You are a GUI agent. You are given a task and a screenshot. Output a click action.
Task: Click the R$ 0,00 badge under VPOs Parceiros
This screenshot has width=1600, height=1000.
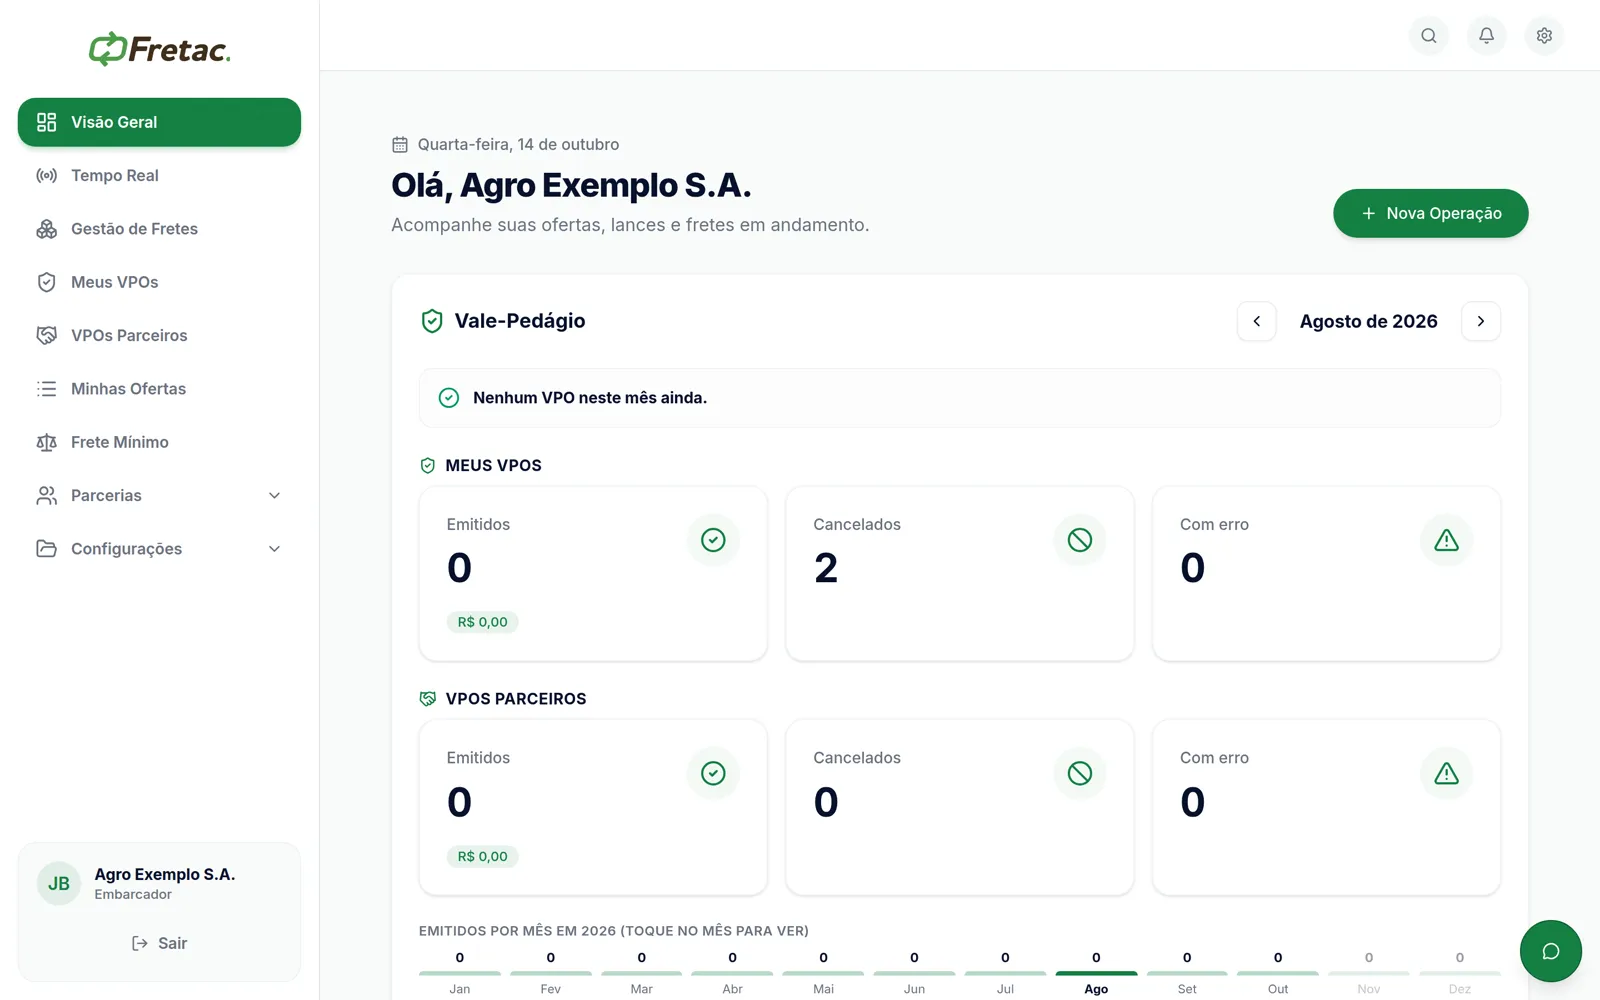pyautogui.click(x=482, y=856)
